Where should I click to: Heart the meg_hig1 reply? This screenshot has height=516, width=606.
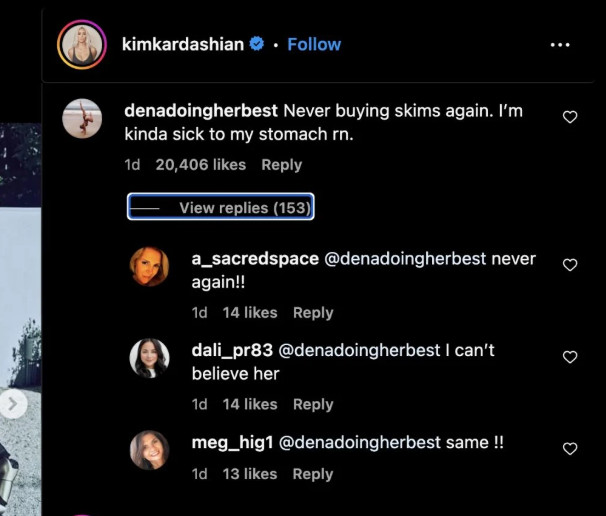[x=570, y=449]
